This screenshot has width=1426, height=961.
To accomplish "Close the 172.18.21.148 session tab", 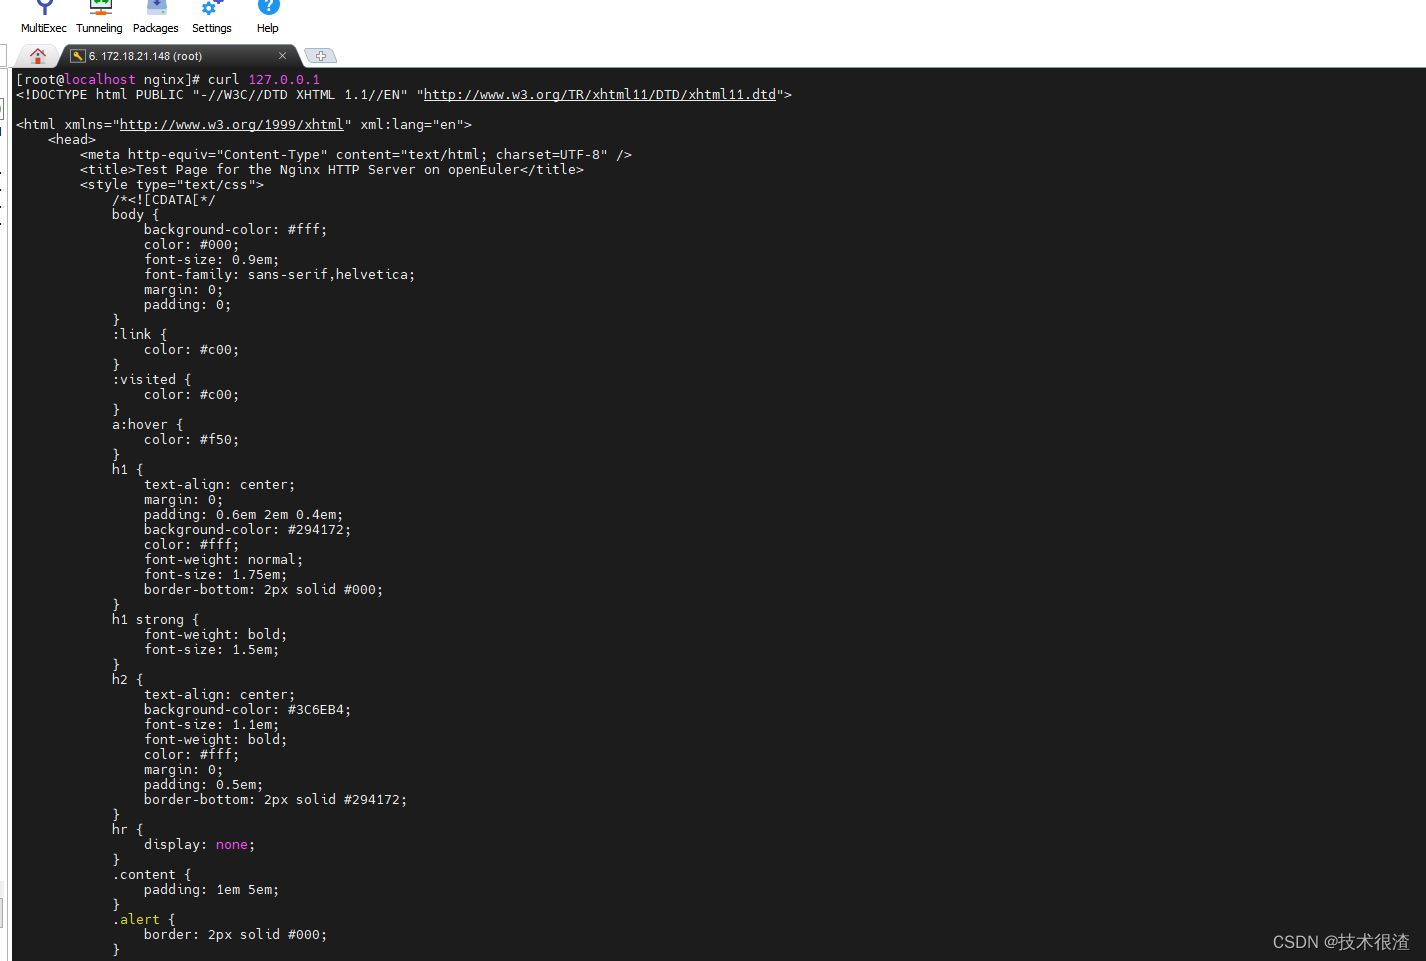I will (282, 56).
